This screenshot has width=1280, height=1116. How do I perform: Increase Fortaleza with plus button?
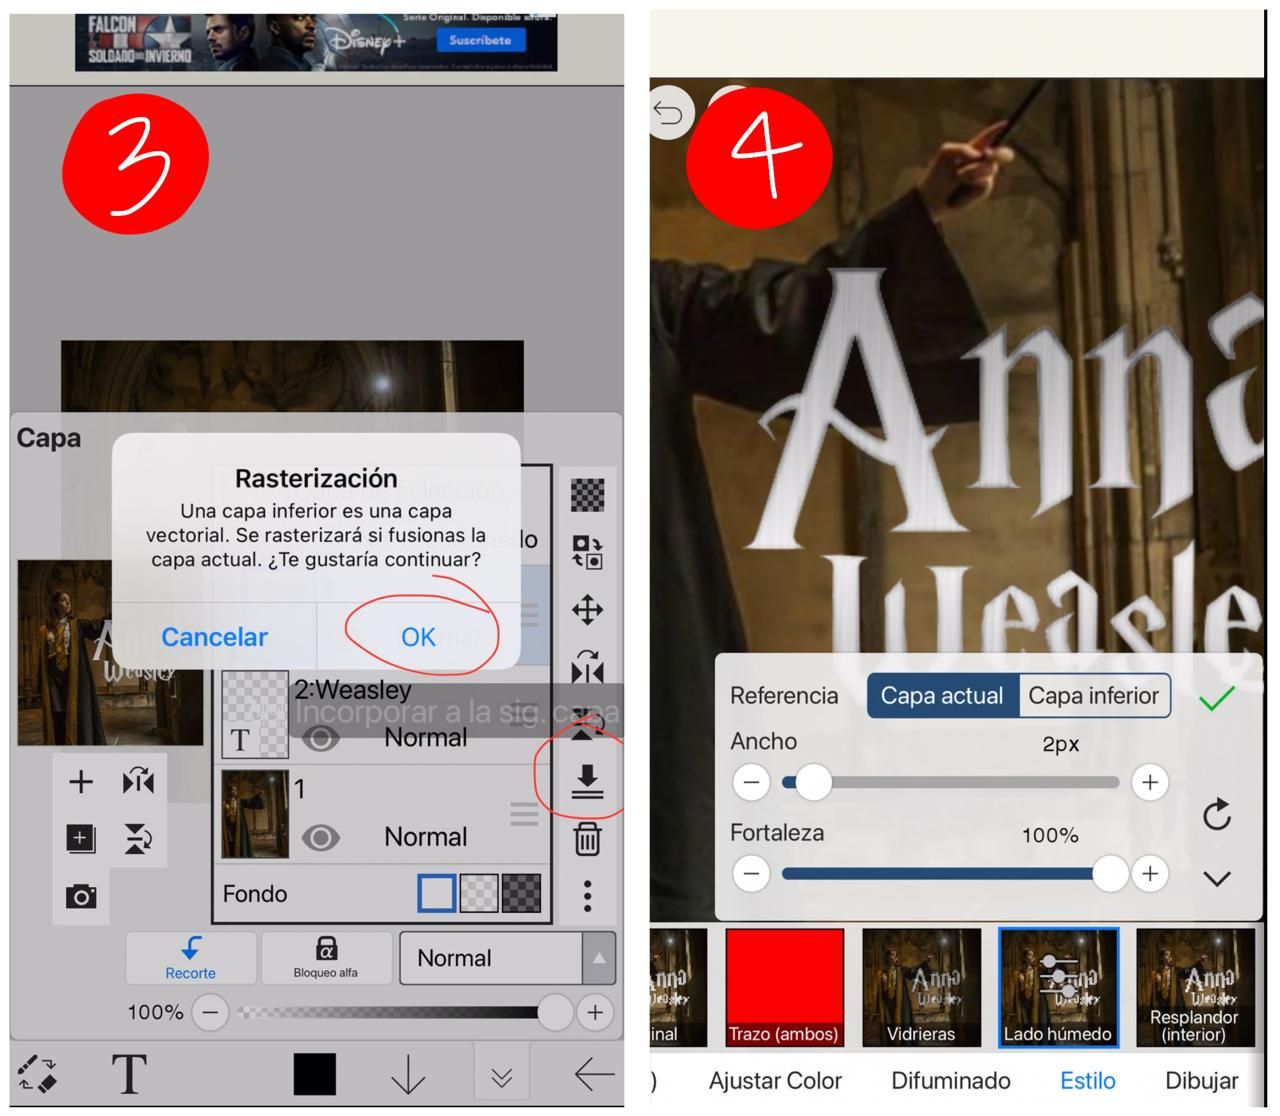[1150, 874]
